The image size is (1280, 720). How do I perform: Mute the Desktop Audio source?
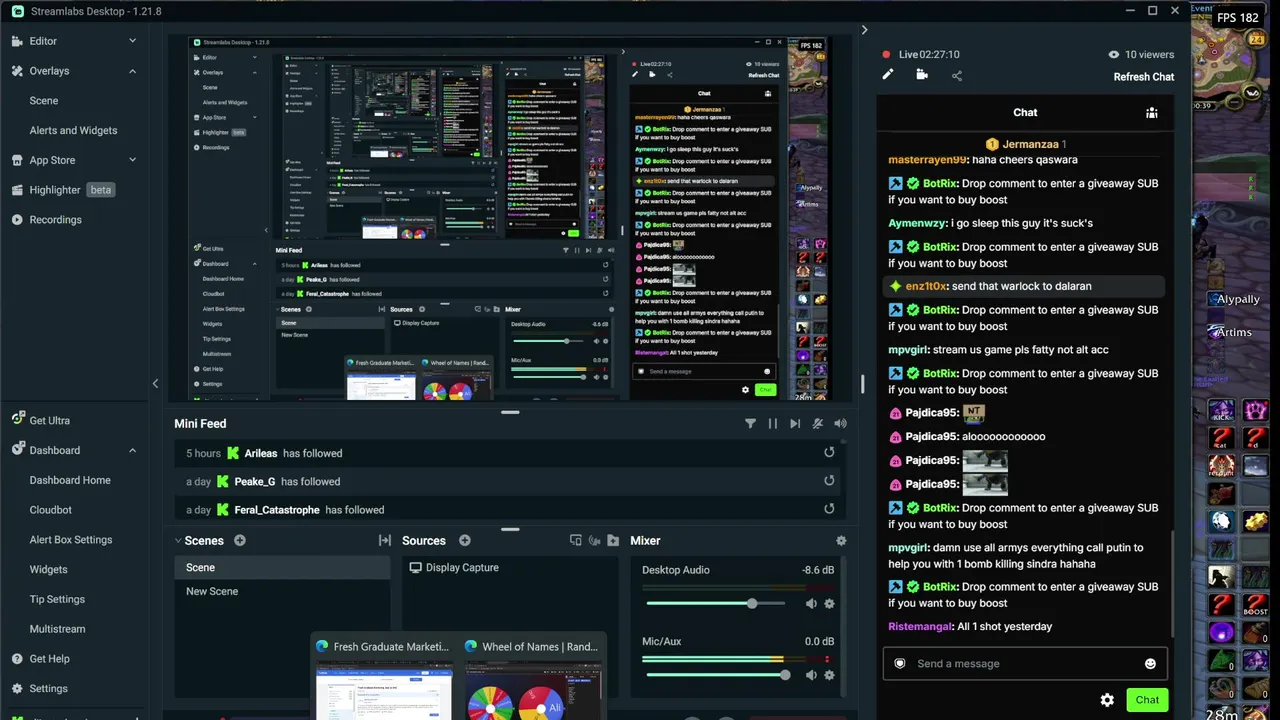811,604
